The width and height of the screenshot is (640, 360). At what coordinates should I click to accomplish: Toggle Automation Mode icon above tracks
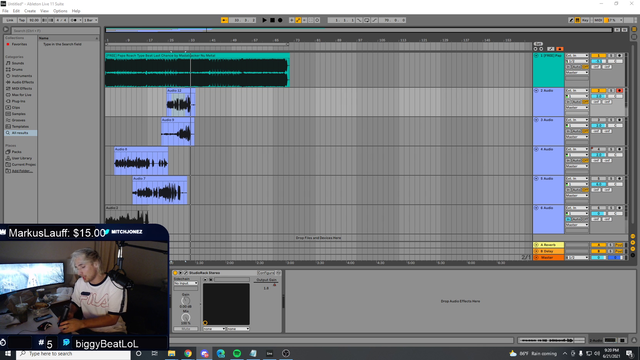[x=551, y=49]
